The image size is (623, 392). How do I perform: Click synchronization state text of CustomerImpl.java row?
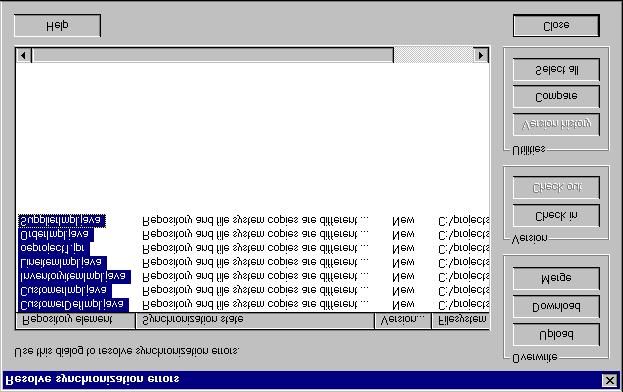255,290
